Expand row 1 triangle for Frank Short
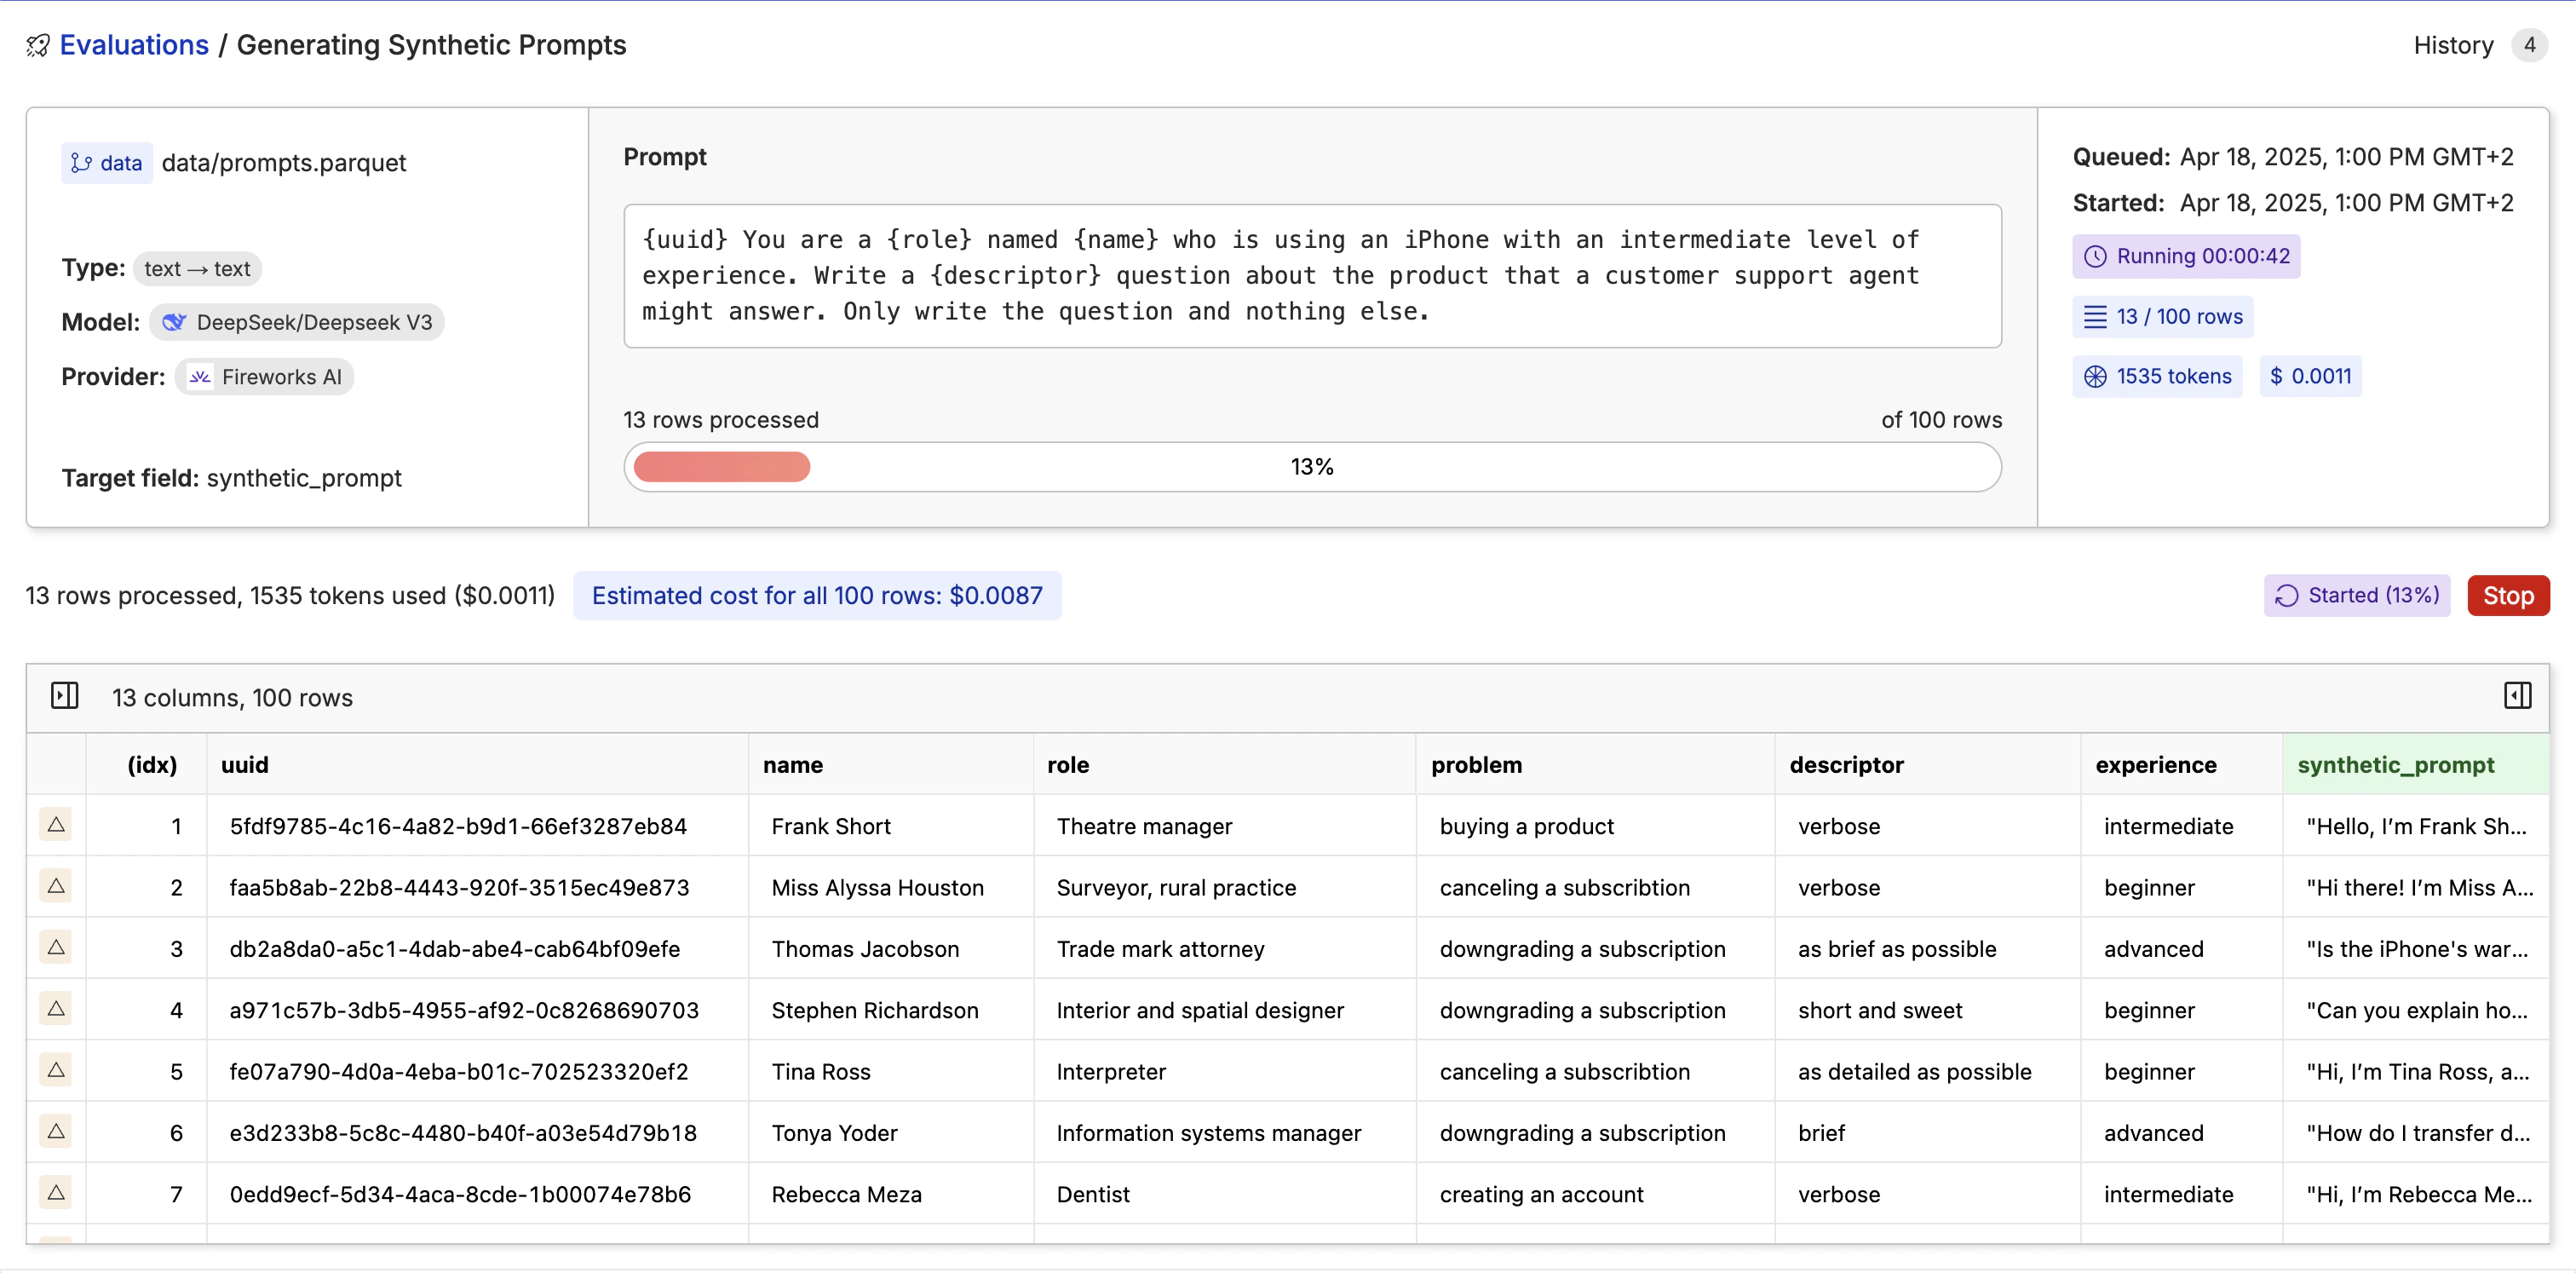Screen dimensions: 2576x1273 coord(56,824)
